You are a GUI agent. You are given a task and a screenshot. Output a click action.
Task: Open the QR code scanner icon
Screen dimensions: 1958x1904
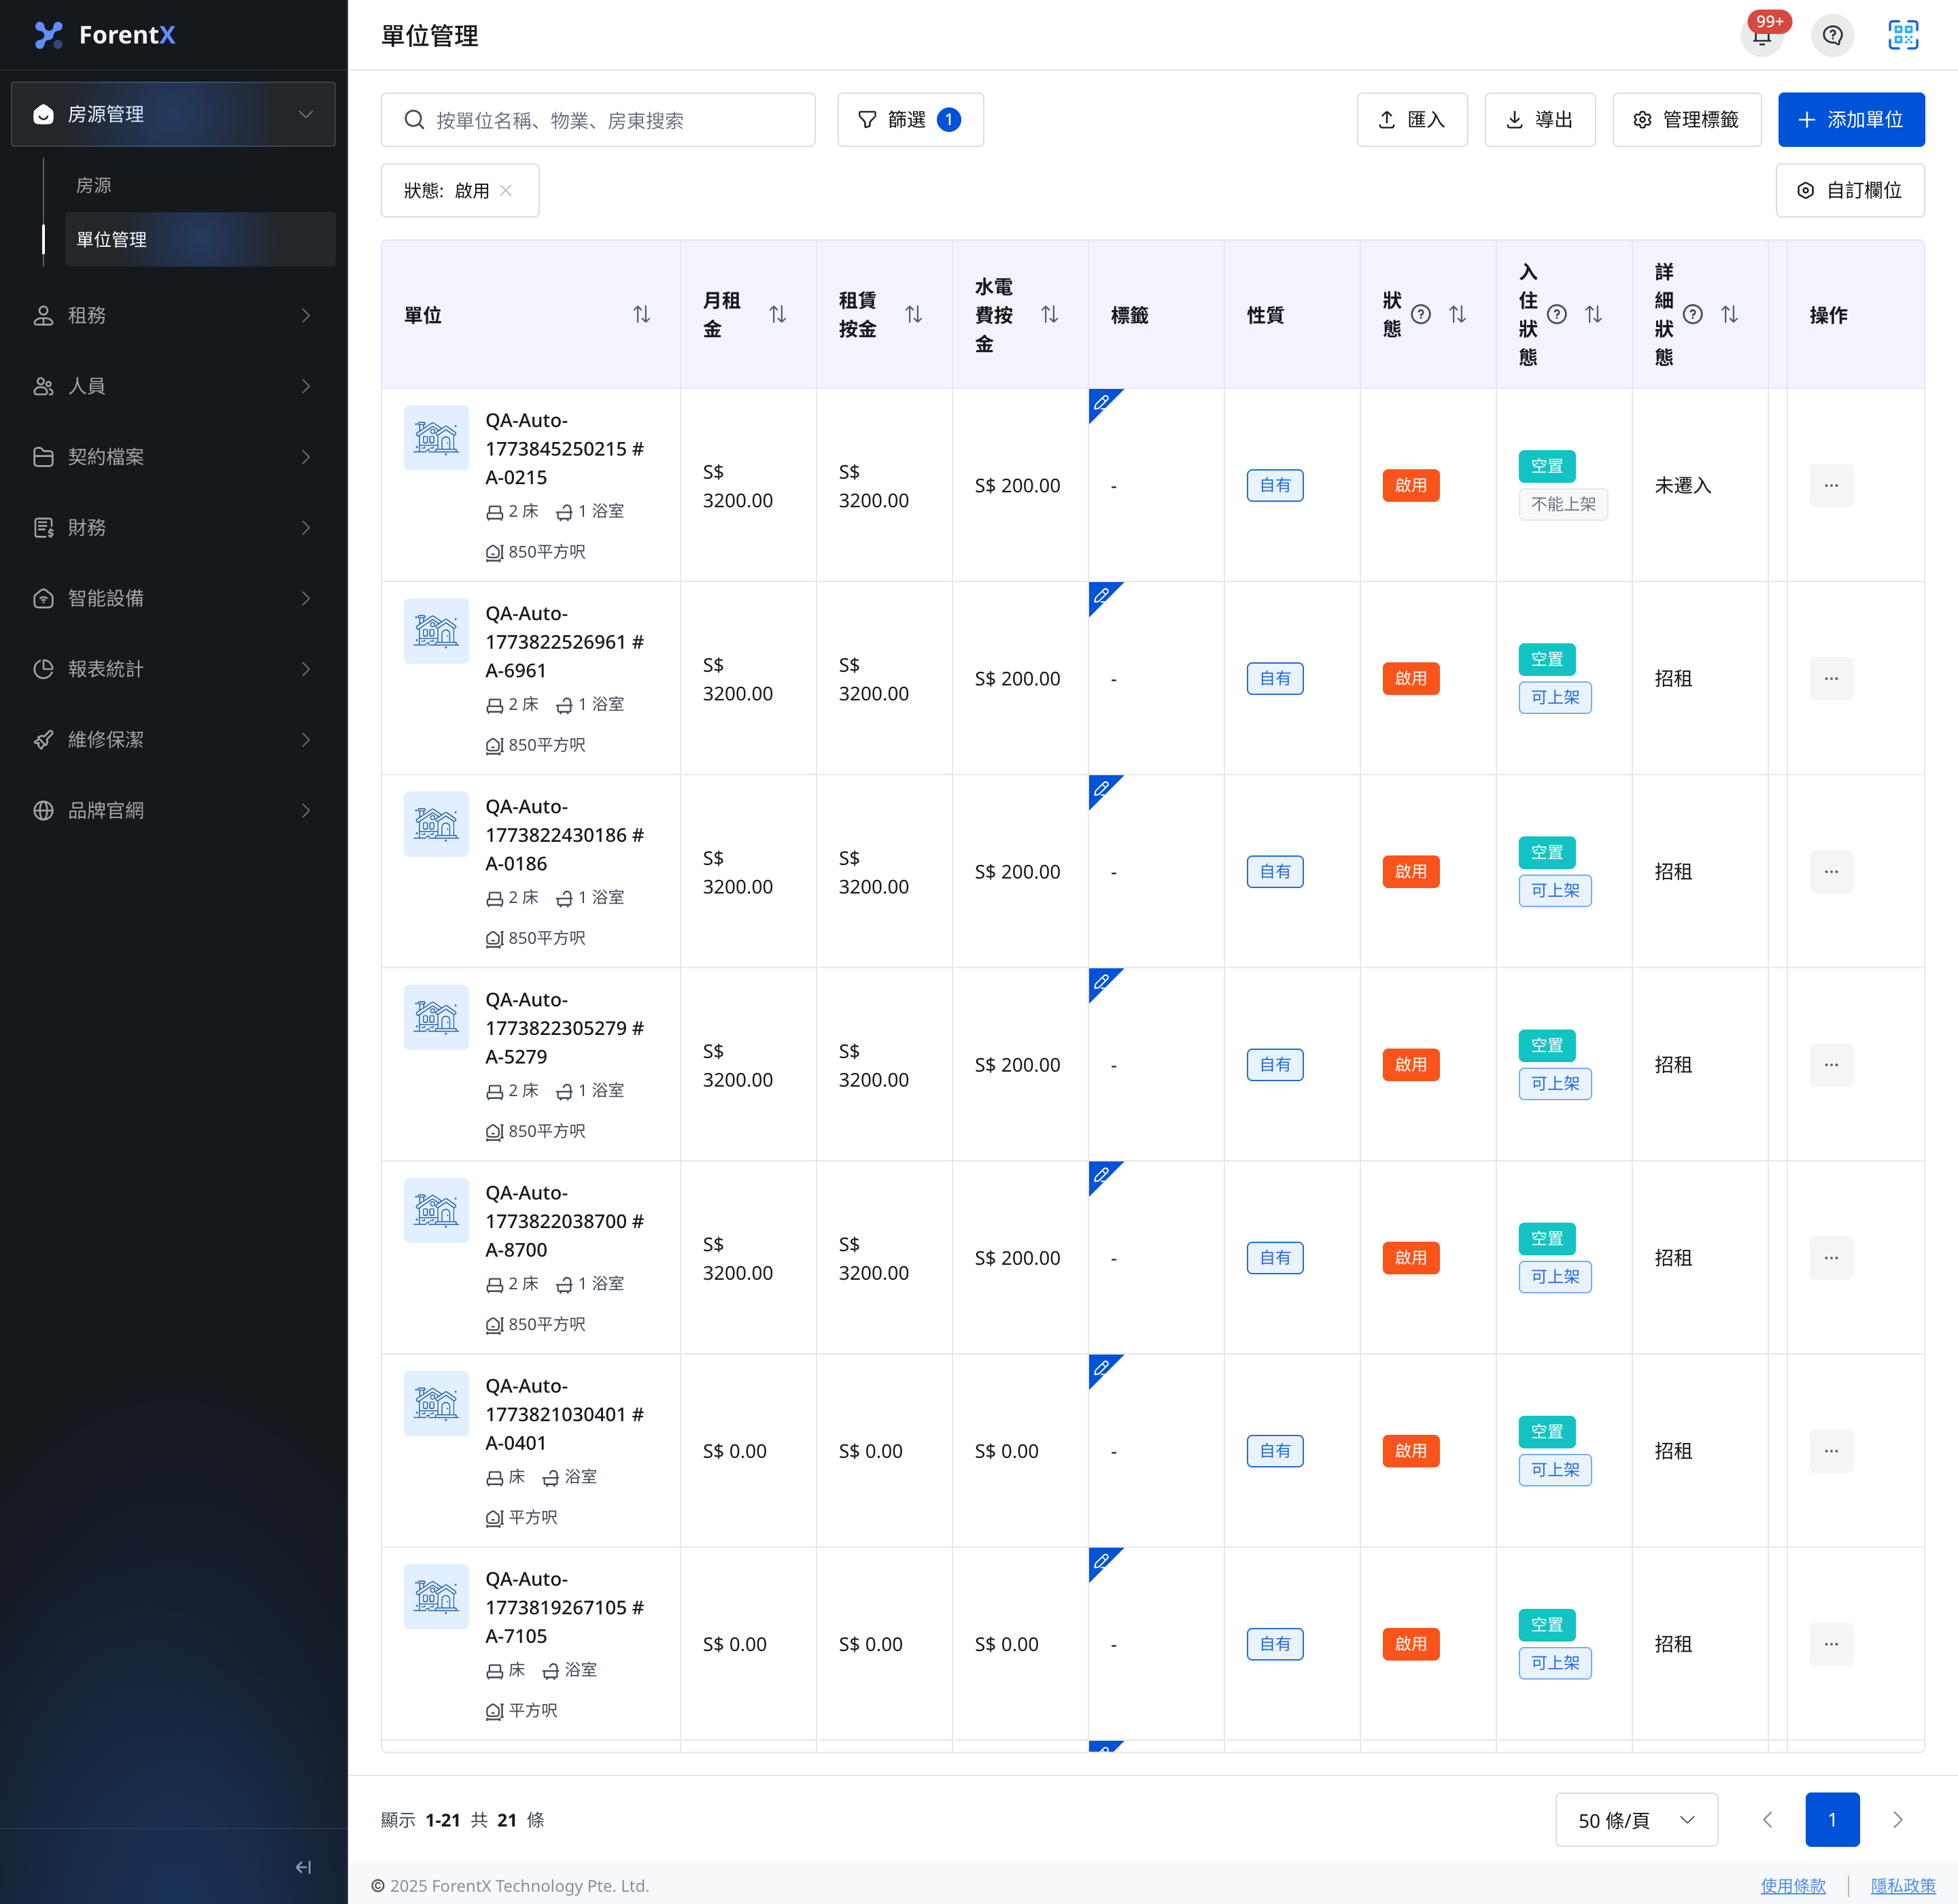[1902, 36]
